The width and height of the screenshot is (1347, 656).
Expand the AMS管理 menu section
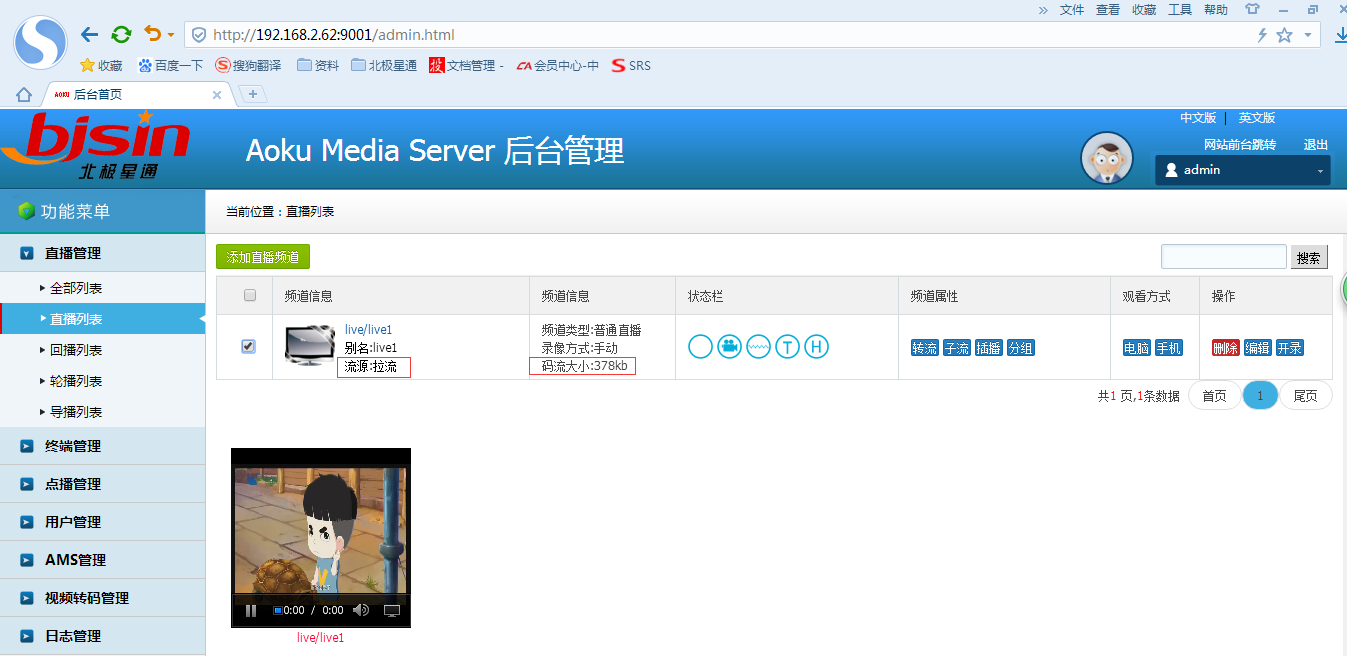(x=102, y=560)
